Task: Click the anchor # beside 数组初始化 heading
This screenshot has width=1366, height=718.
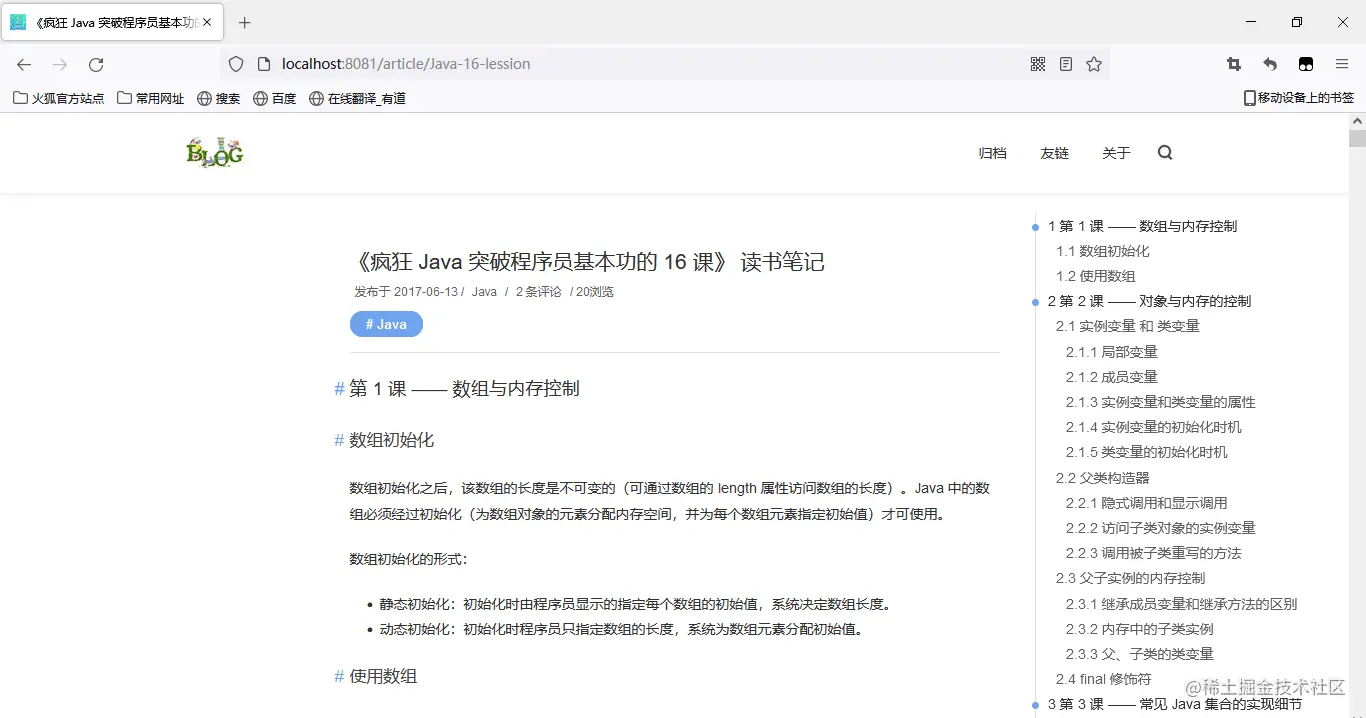Action: click(x=338, y=439)
